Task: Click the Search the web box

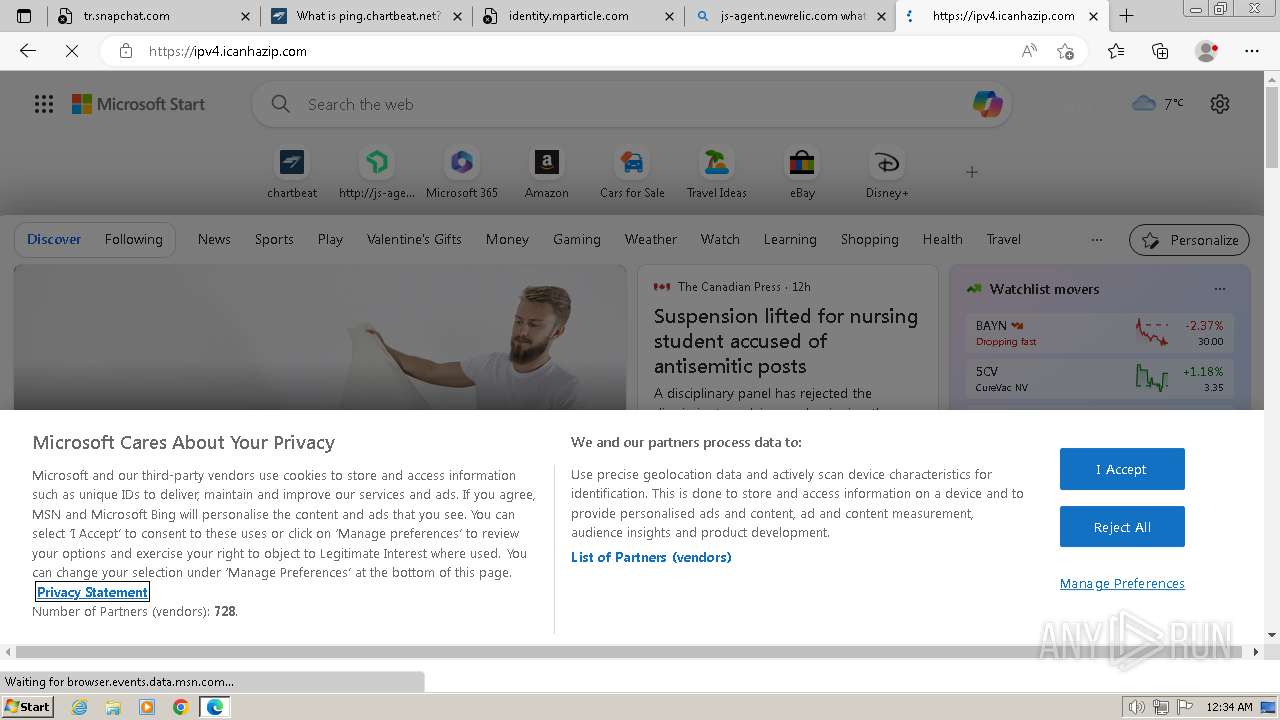Action: click(630, 104)
